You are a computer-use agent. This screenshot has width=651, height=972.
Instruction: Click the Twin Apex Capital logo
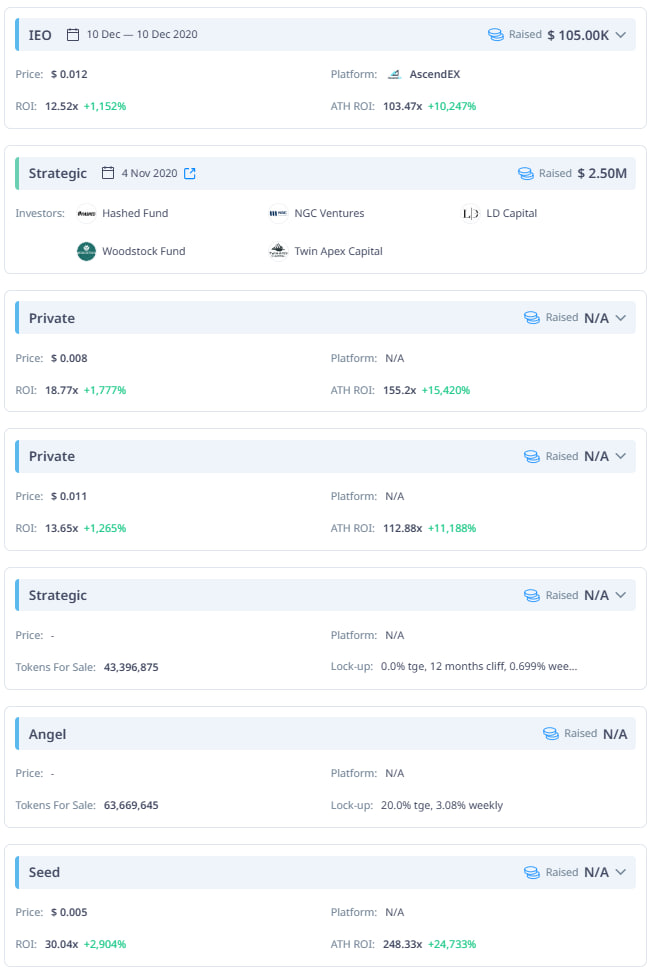278,251
